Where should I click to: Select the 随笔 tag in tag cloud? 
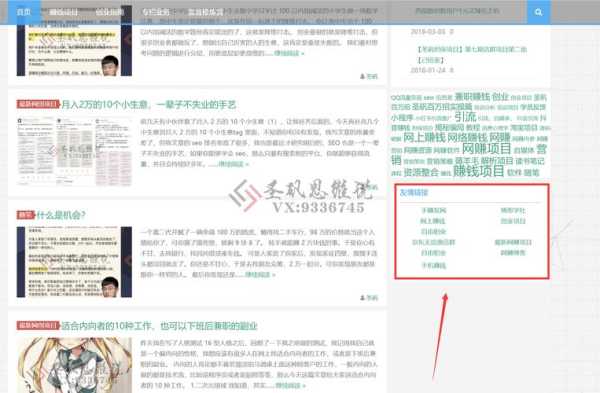(532, 173)
